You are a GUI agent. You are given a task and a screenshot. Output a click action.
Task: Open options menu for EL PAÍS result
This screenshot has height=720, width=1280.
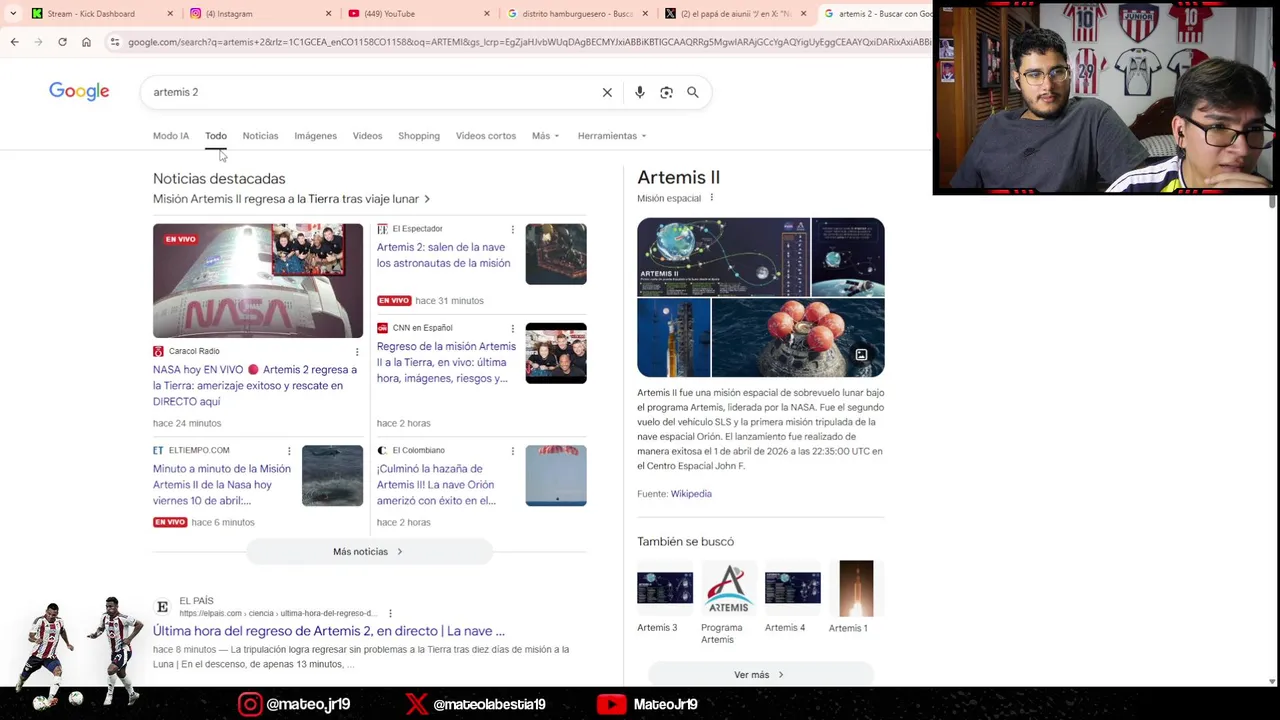pyautogui.click(x=390, y=613)
